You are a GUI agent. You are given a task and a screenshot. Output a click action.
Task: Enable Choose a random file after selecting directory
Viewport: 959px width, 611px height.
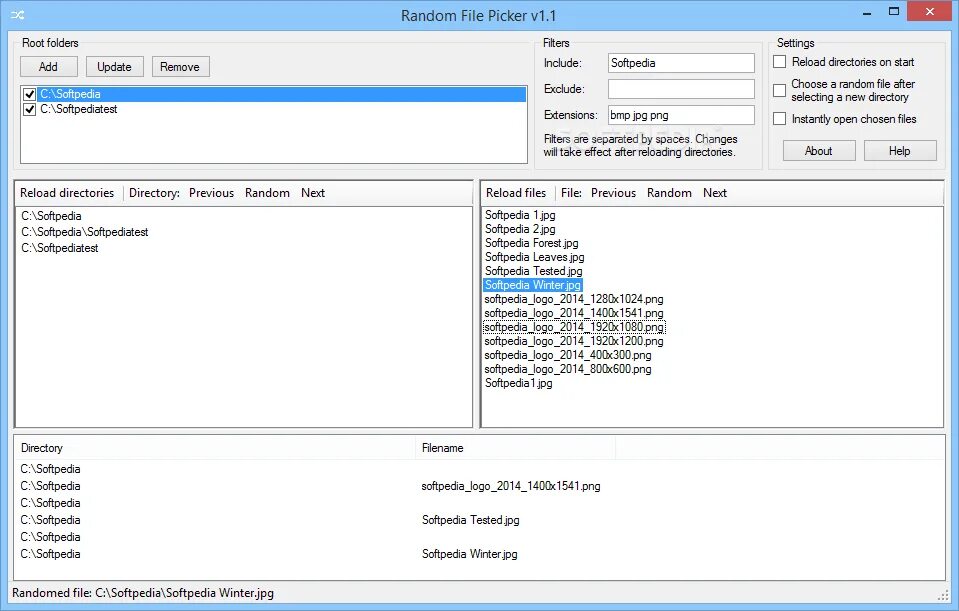coord(780,91)
